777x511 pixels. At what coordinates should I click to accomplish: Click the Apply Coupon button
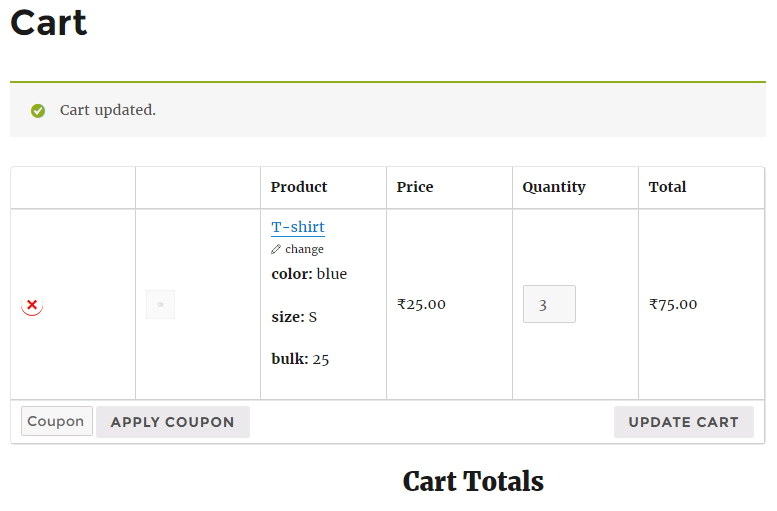[x=173, y=422]
